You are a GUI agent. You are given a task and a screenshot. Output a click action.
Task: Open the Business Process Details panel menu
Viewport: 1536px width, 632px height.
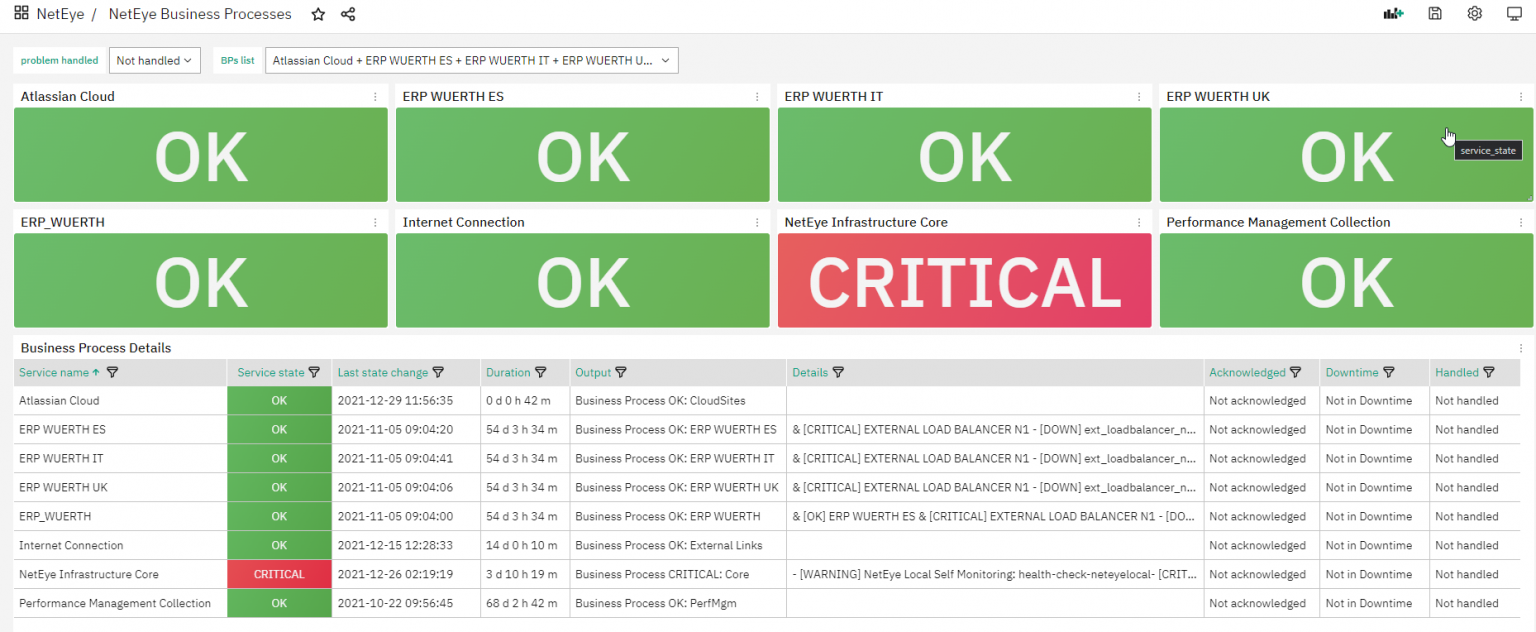[1522, 347]
